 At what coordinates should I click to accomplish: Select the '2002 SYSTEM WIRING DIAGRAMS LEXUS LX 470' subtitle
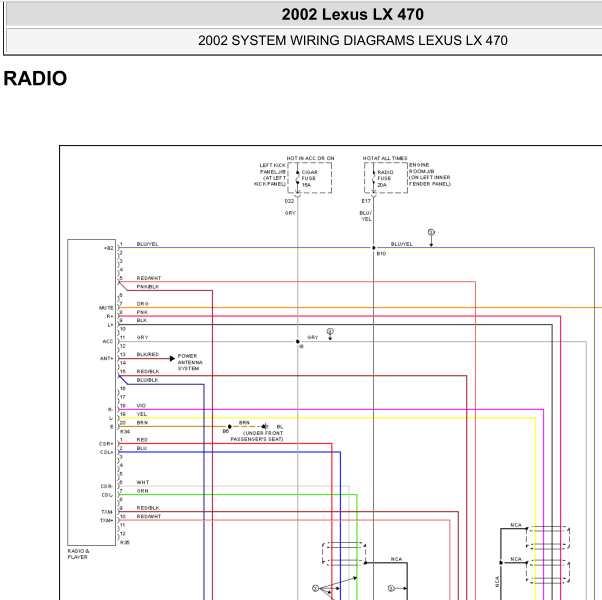(352, 40)
